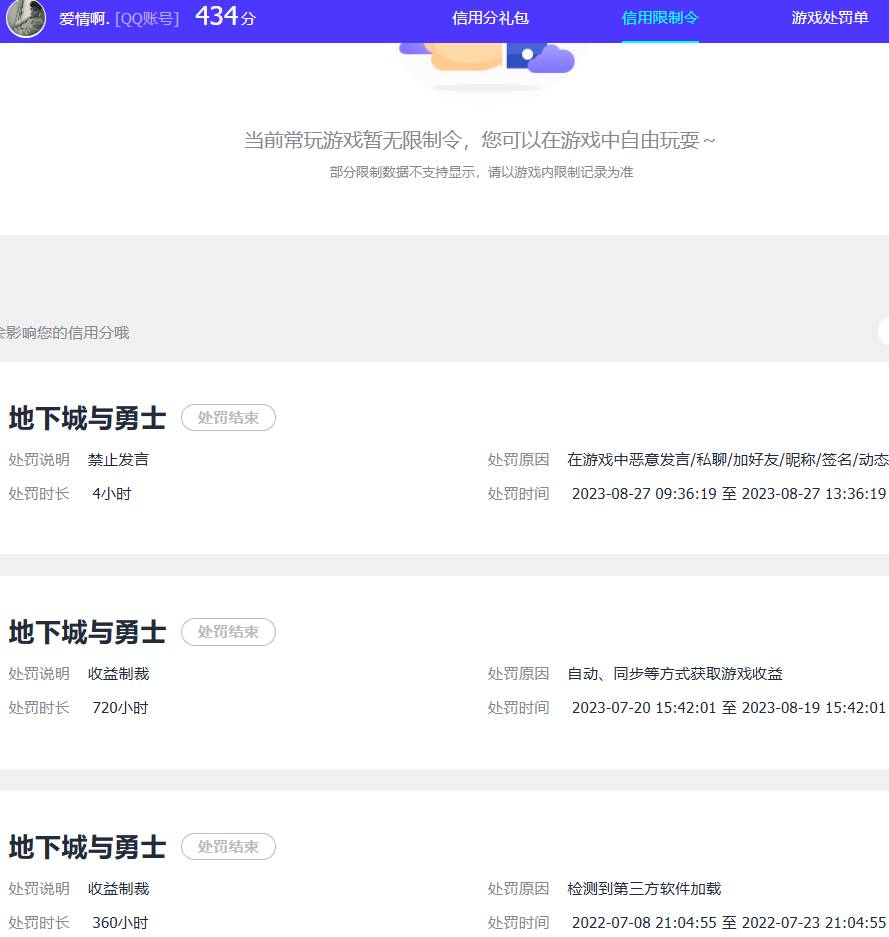The image size is (889, 937).
Task: Select the 信用限制令 tab
Action: click(x=660, y=18)
